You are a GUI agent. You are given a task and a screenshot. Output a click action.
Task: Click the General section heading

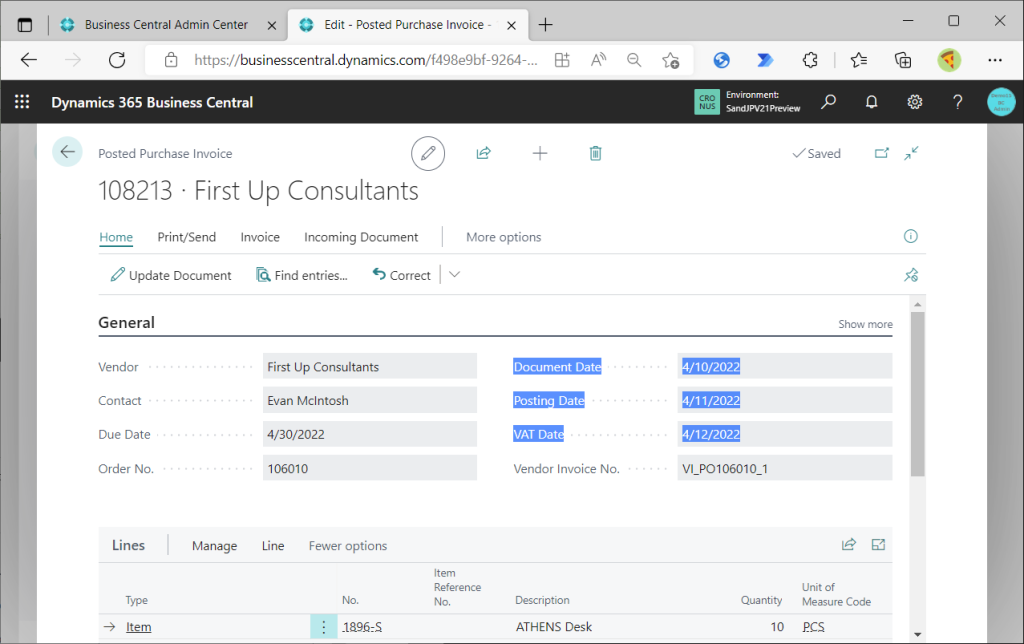[127, 323]
